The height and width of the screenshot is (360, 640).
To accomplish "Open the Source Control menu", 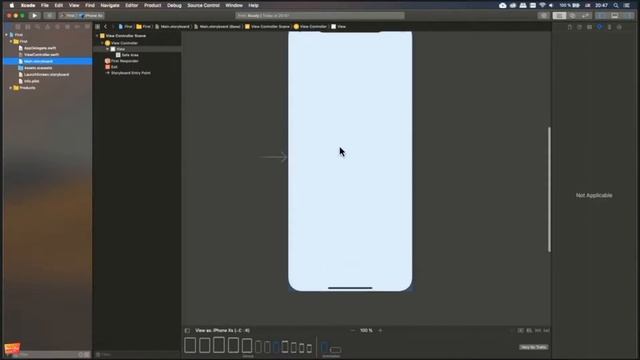I will click(x=203, y=5).
